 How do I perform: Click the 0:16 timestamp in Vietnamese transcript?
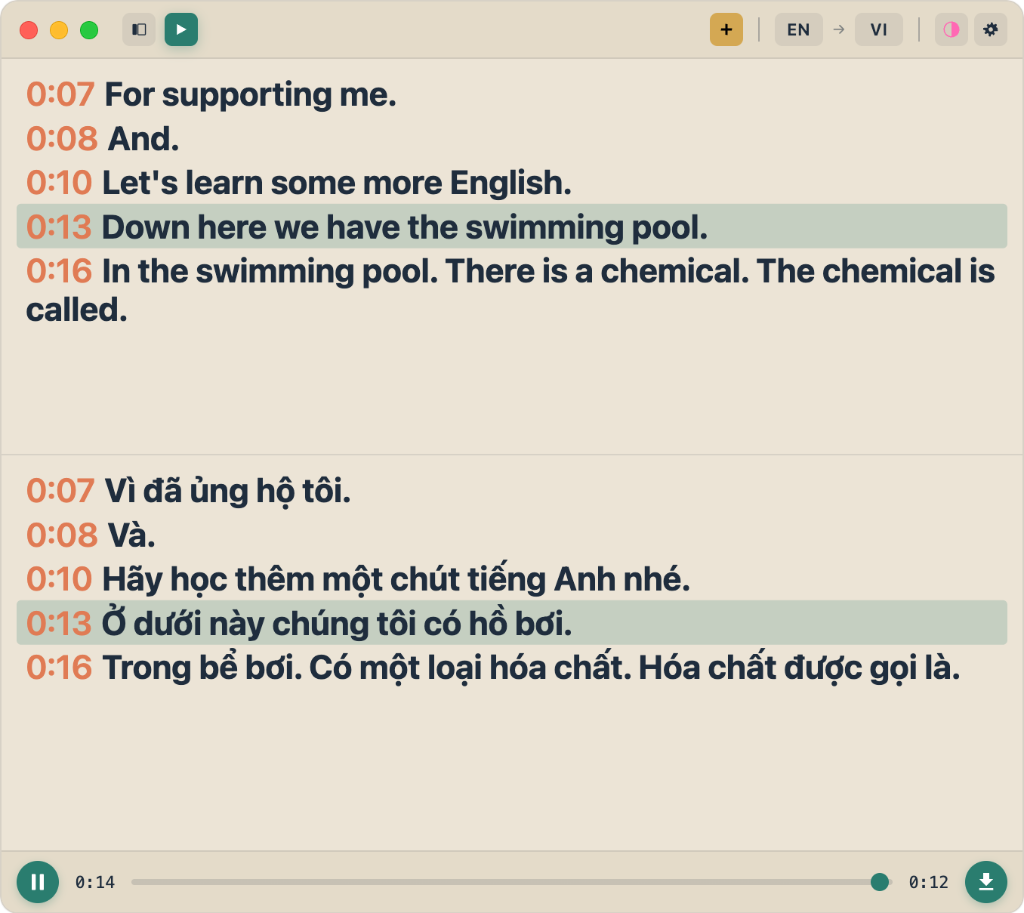coord(60,667)
